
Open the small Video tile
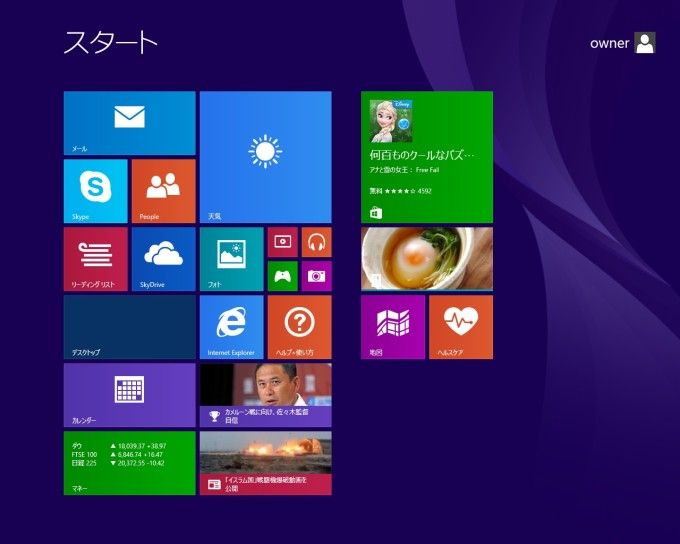click(x=283, y=242)
